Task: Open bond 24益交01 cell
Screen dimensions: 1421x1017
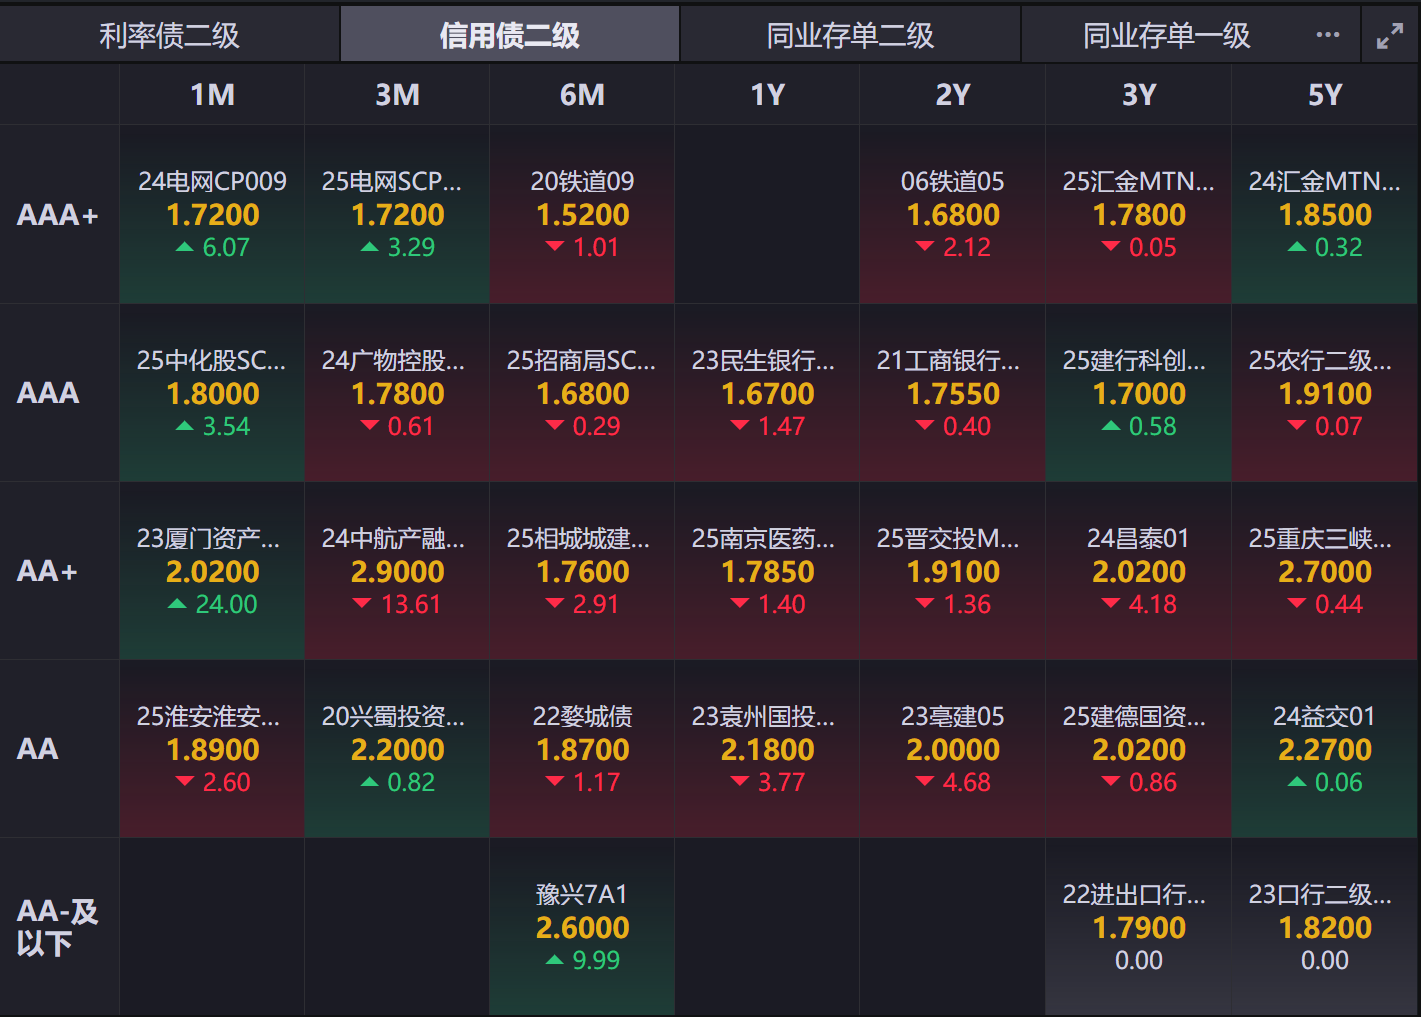Action: tap(1325, 749)
